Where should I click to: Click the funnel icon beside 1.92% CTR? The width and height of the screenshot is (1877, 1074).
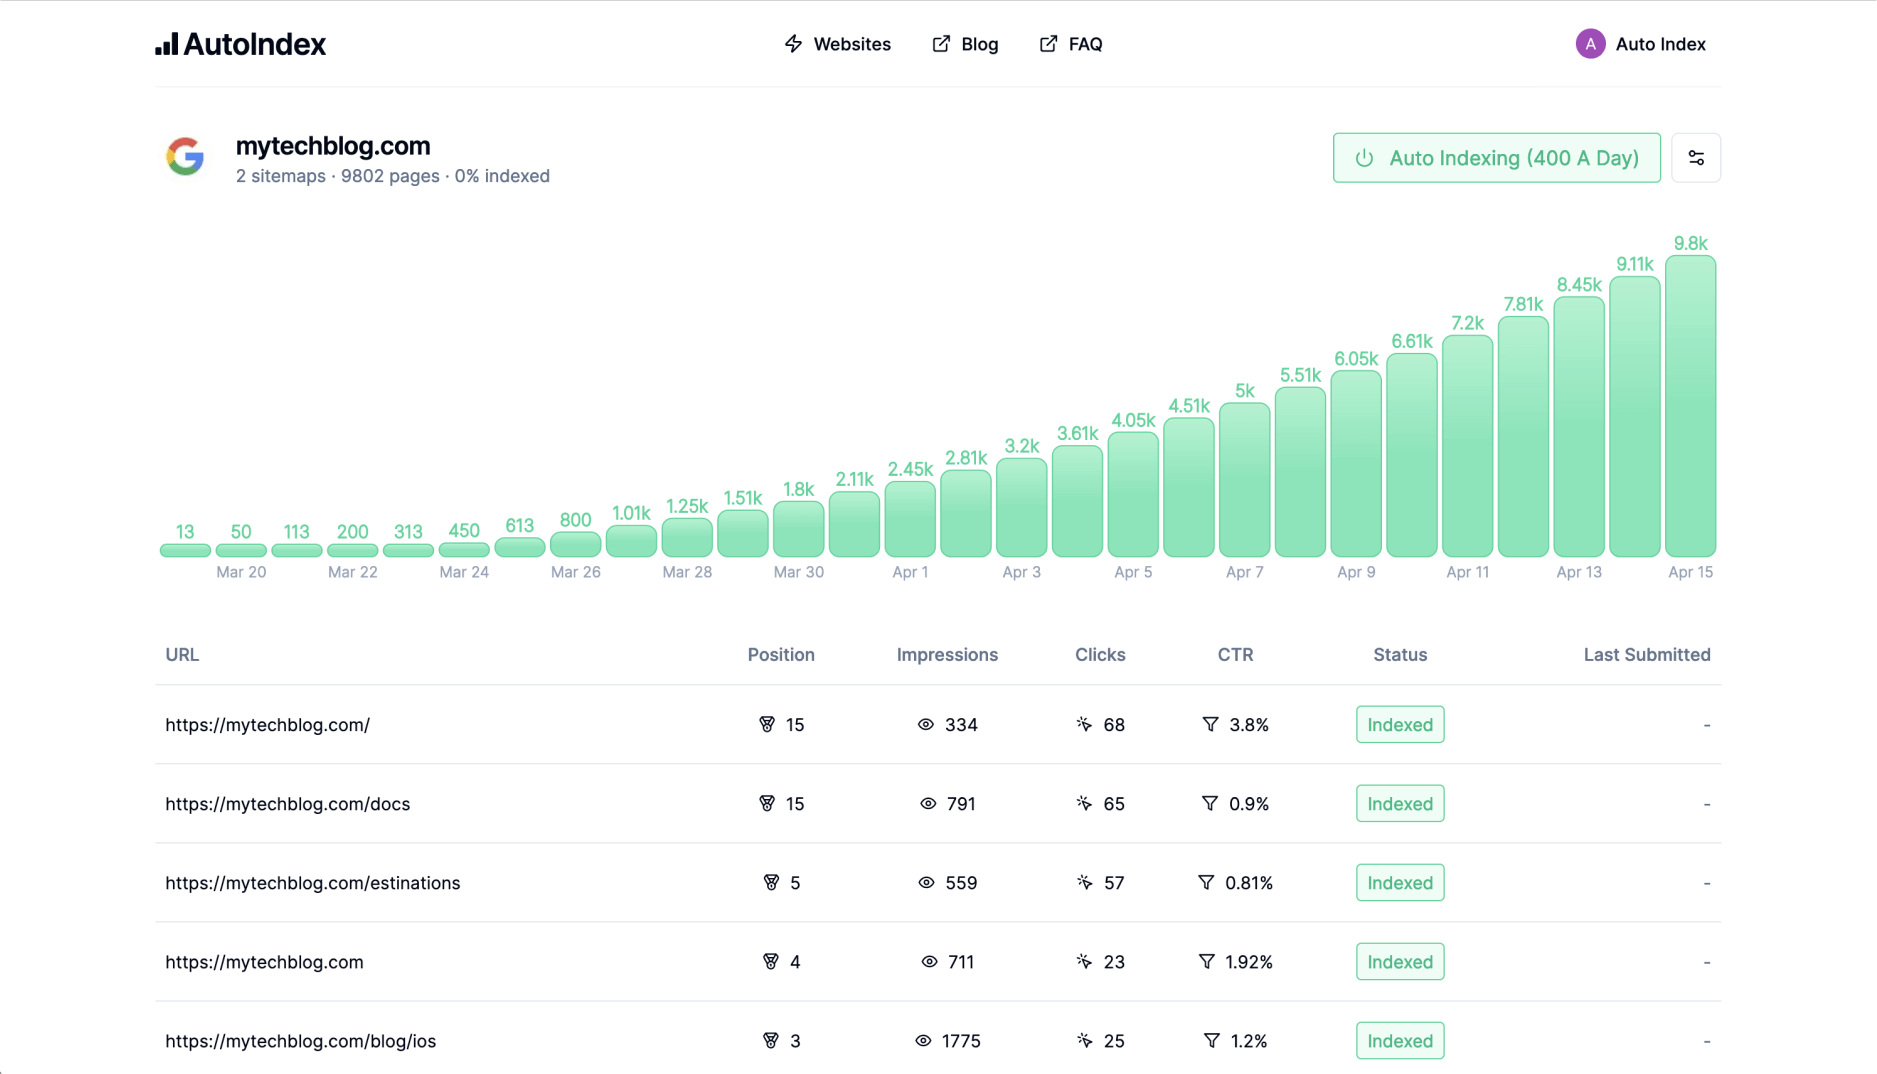tap(1206, 962)
